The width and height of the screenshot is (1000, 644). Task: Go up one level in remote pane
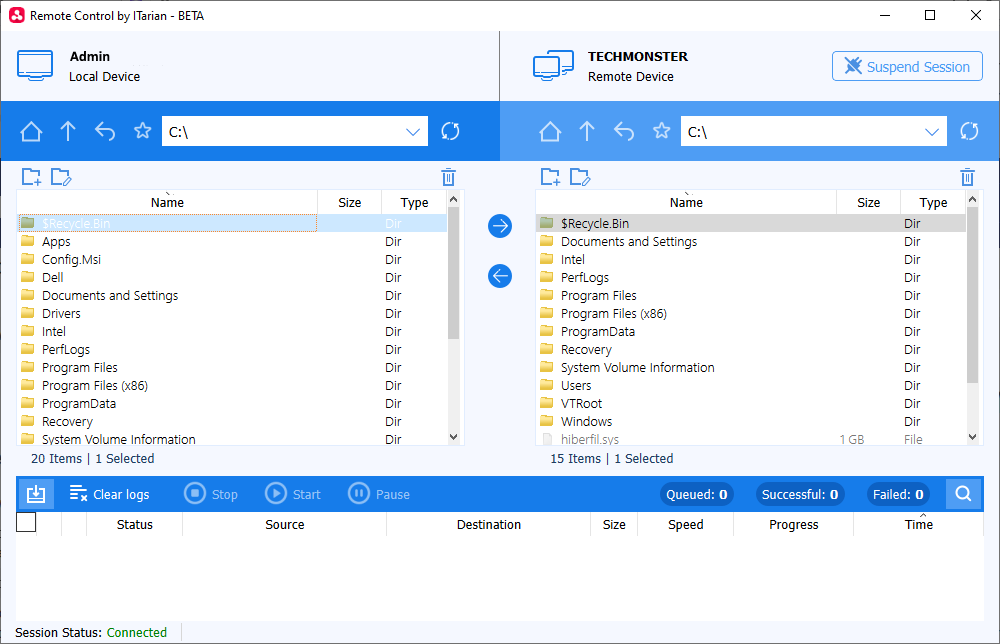(x=587, y=132)
